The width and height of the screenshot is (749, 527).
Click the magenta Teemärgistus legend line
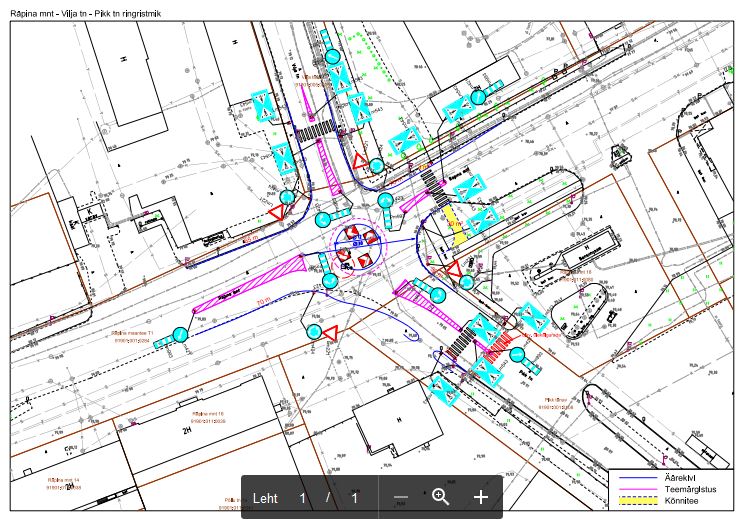tap(638, 489)
